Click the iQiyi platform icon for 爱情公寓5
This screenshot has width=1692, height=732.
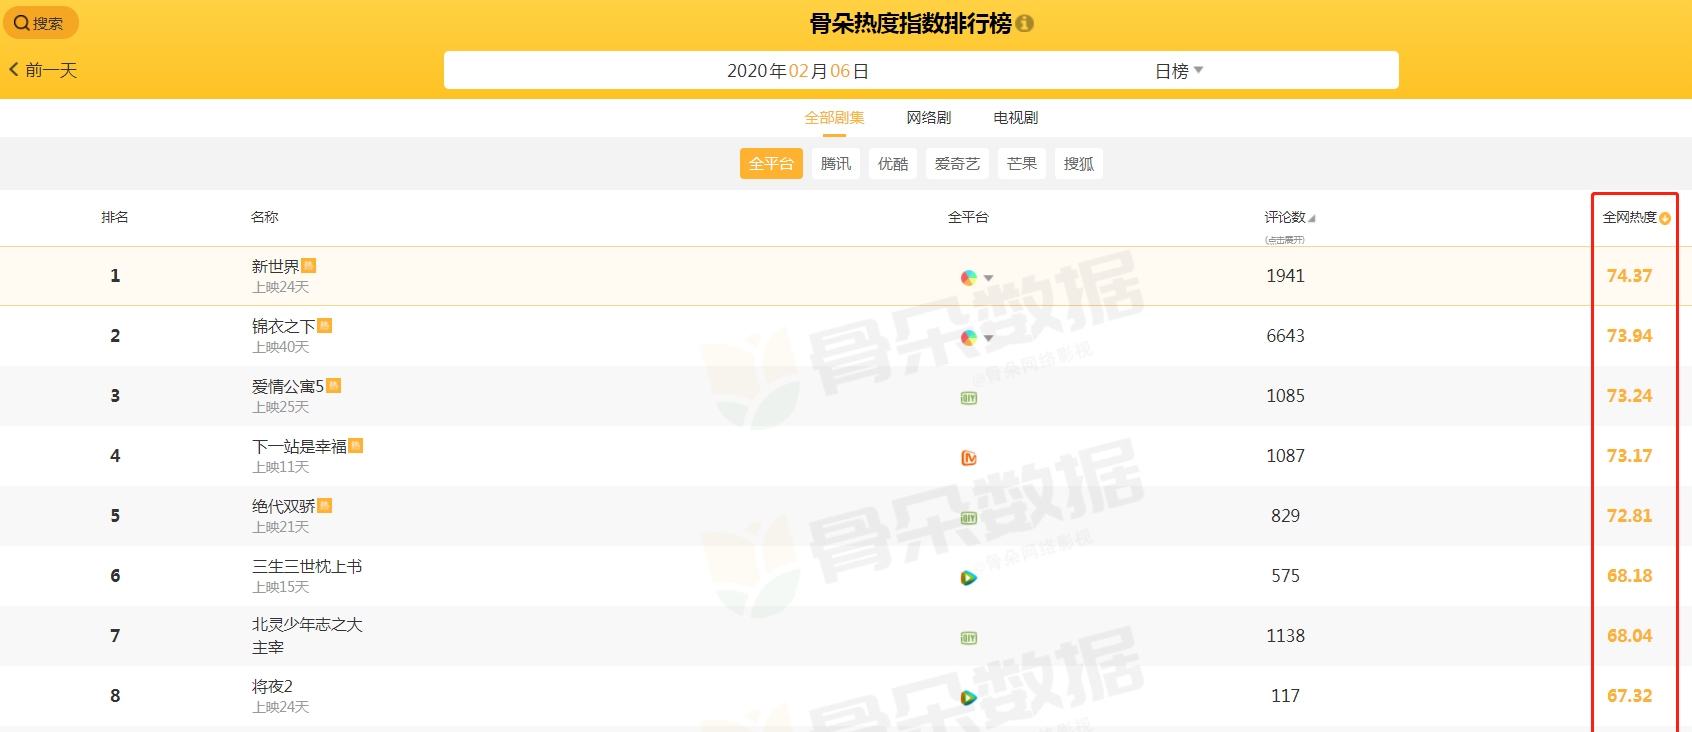[968, 398]
